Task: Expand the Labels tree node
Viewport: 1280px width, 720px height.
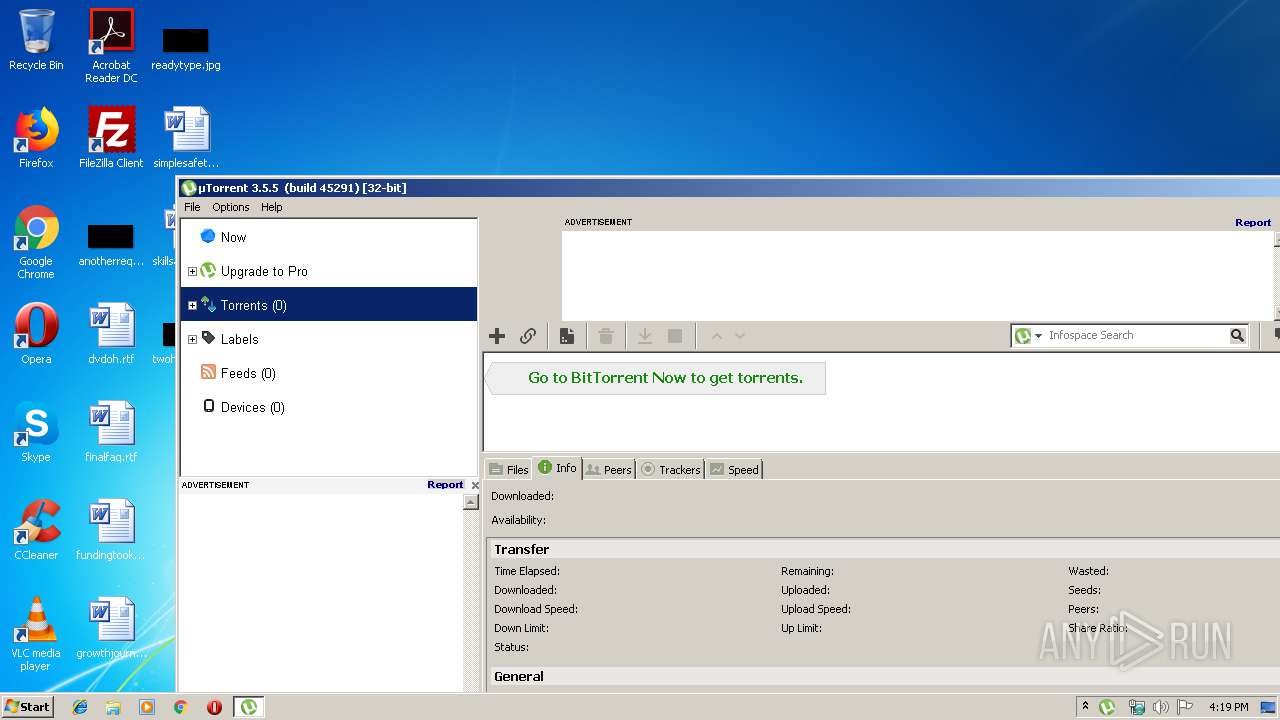Action: tap(192, 339)
